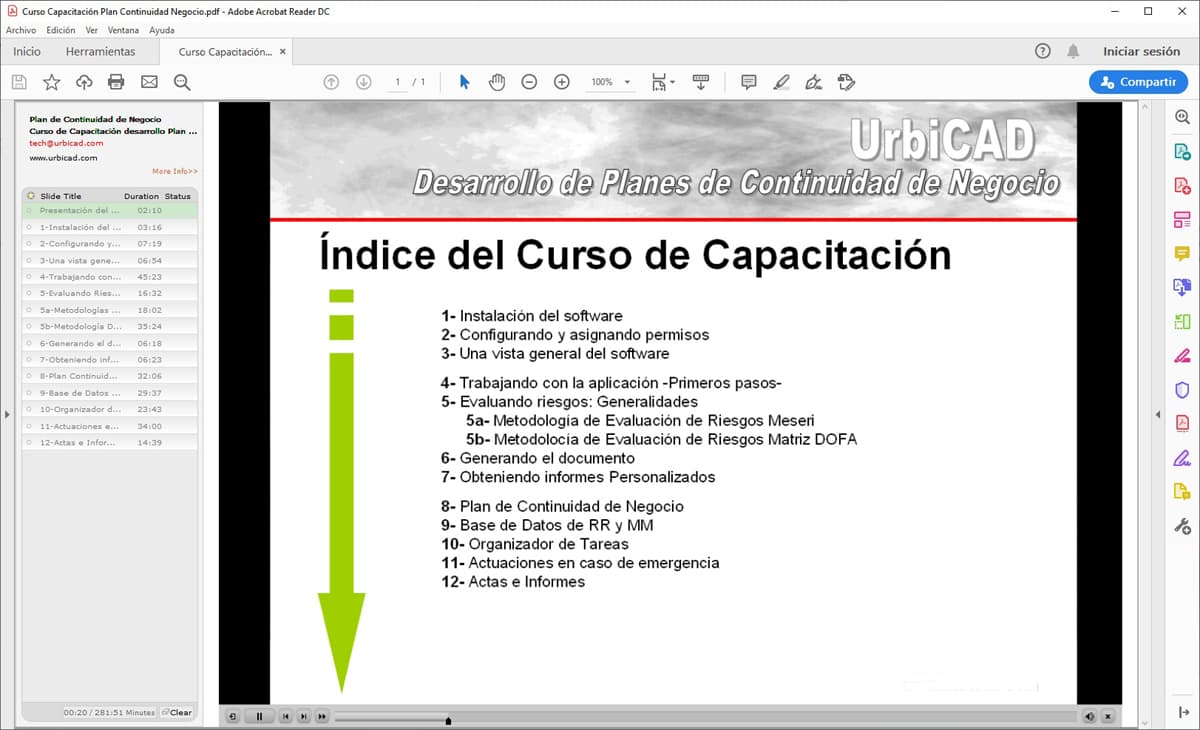Open the blue Translate/Combine tool in sidebar
1200x730 pixels.
[x=1182, y=288]
